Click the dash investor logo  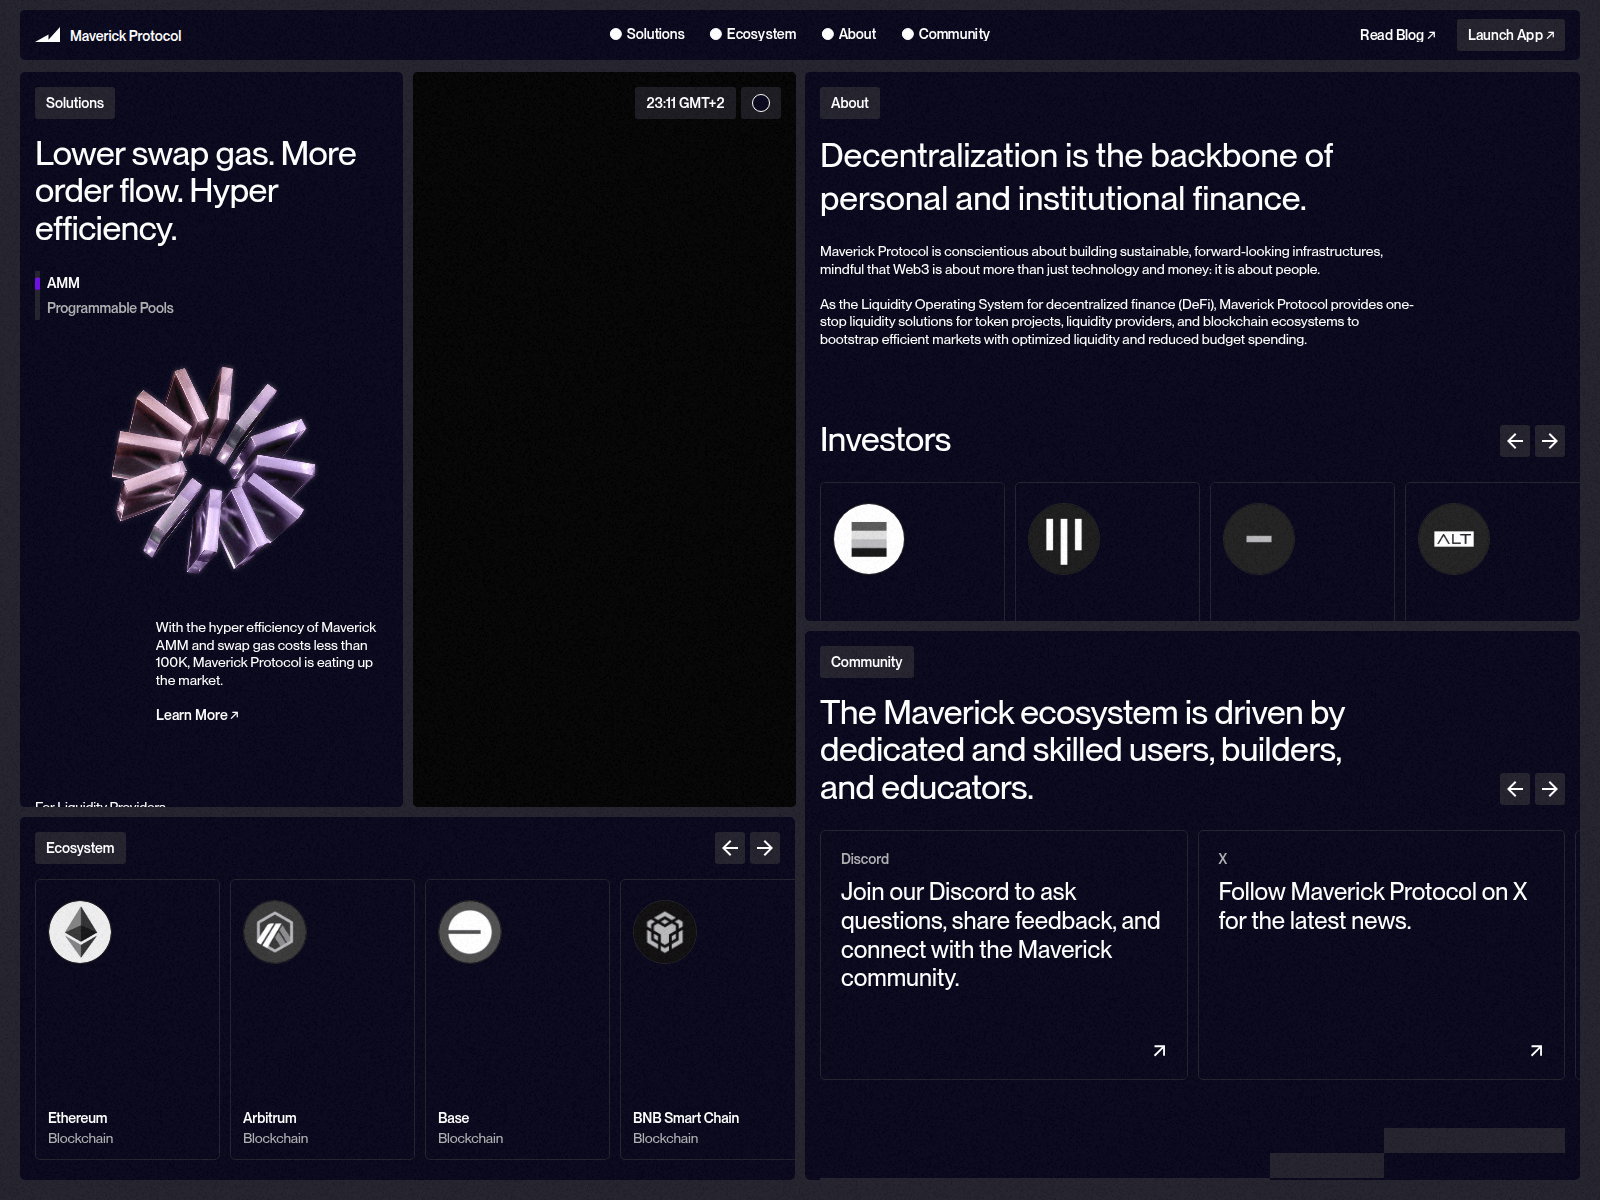[x=1259, y=539]
